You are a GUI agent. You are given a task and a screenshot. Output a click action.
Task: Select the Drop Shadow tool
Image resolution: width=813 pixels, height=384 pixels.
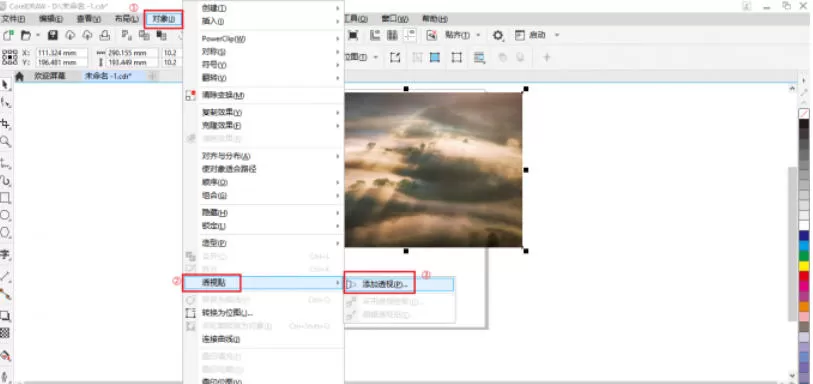(x=6, y=316)
